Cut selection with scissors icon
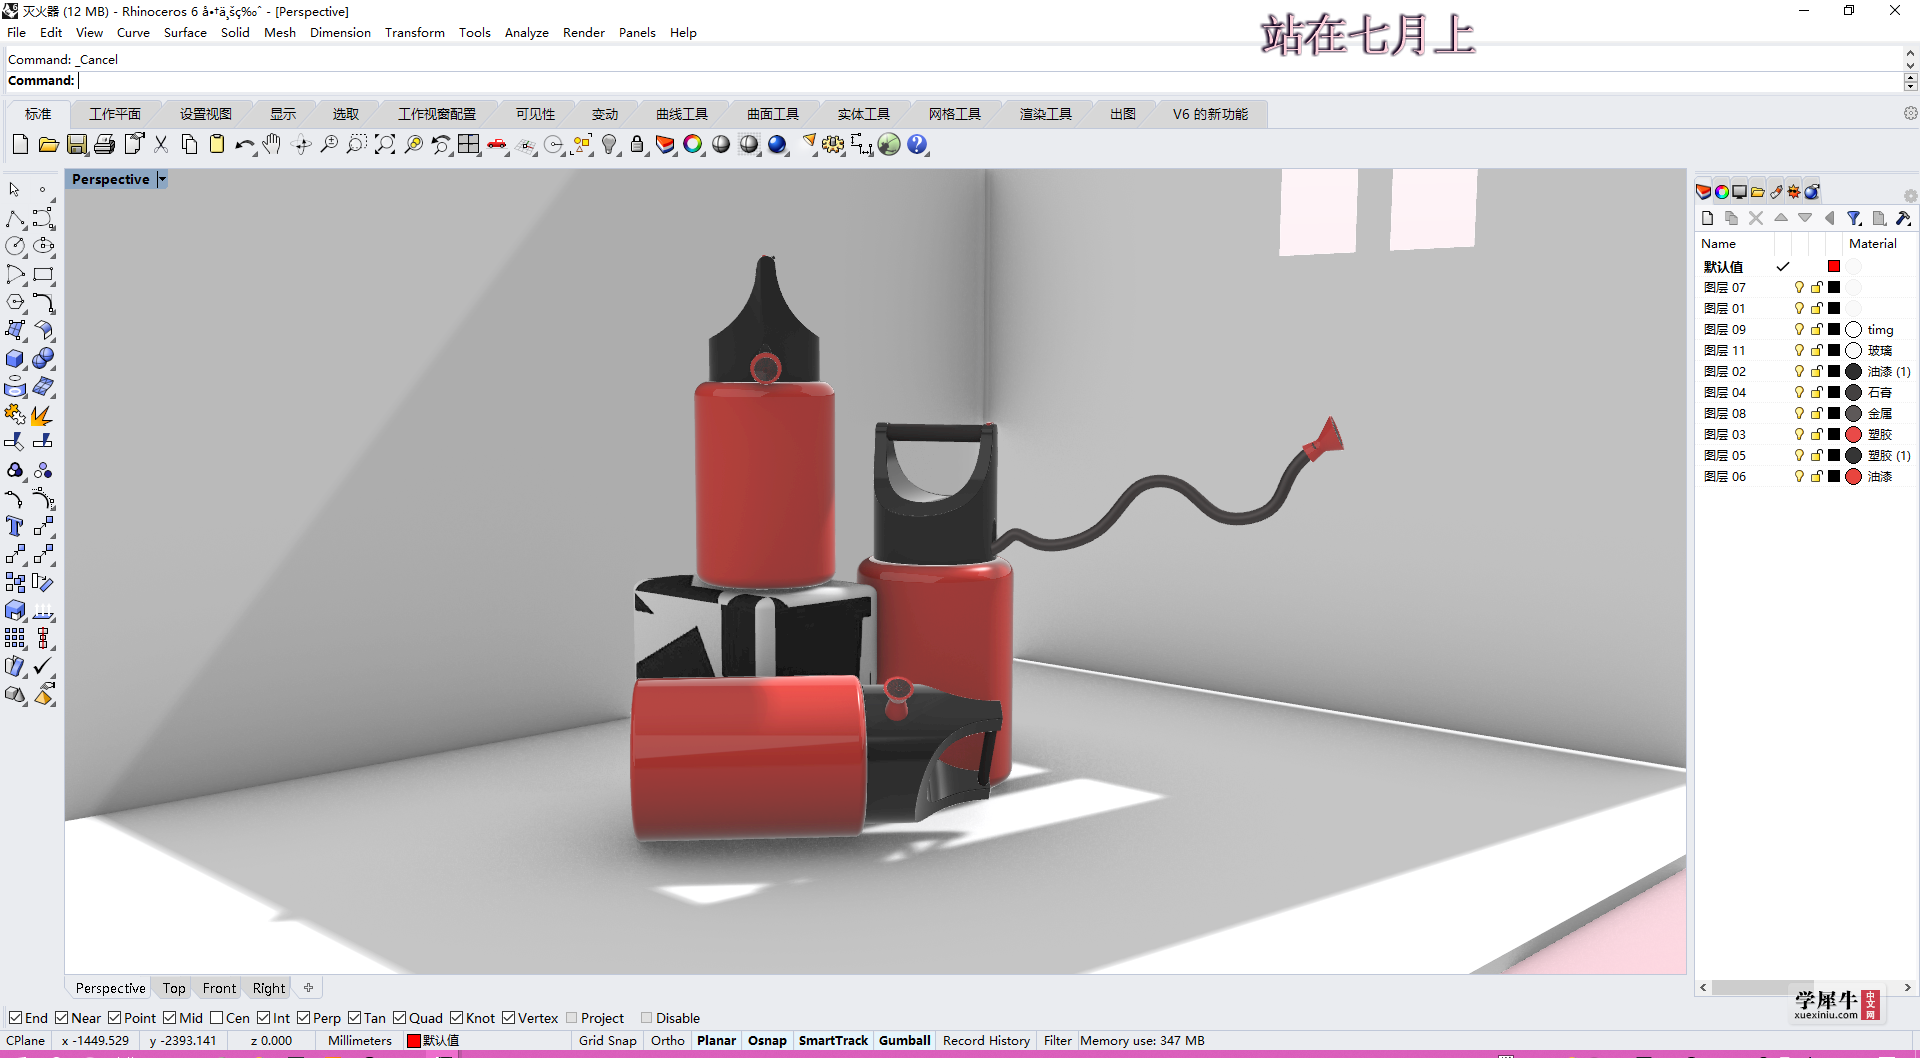1920x1058 pixels. 161,145
